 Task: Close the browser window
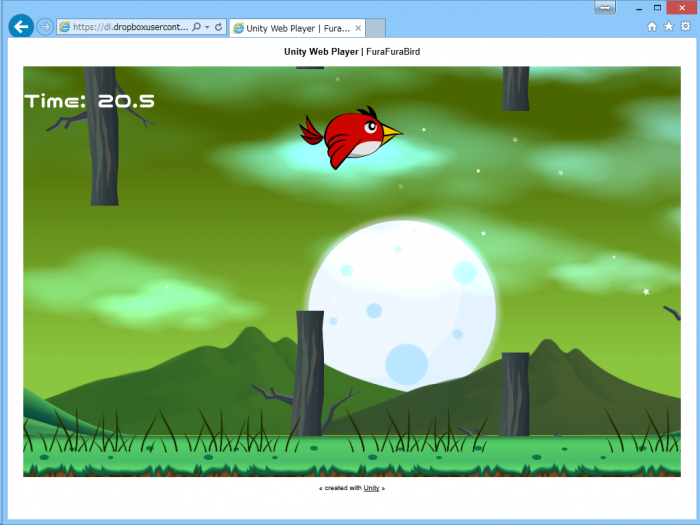(682, 8)
